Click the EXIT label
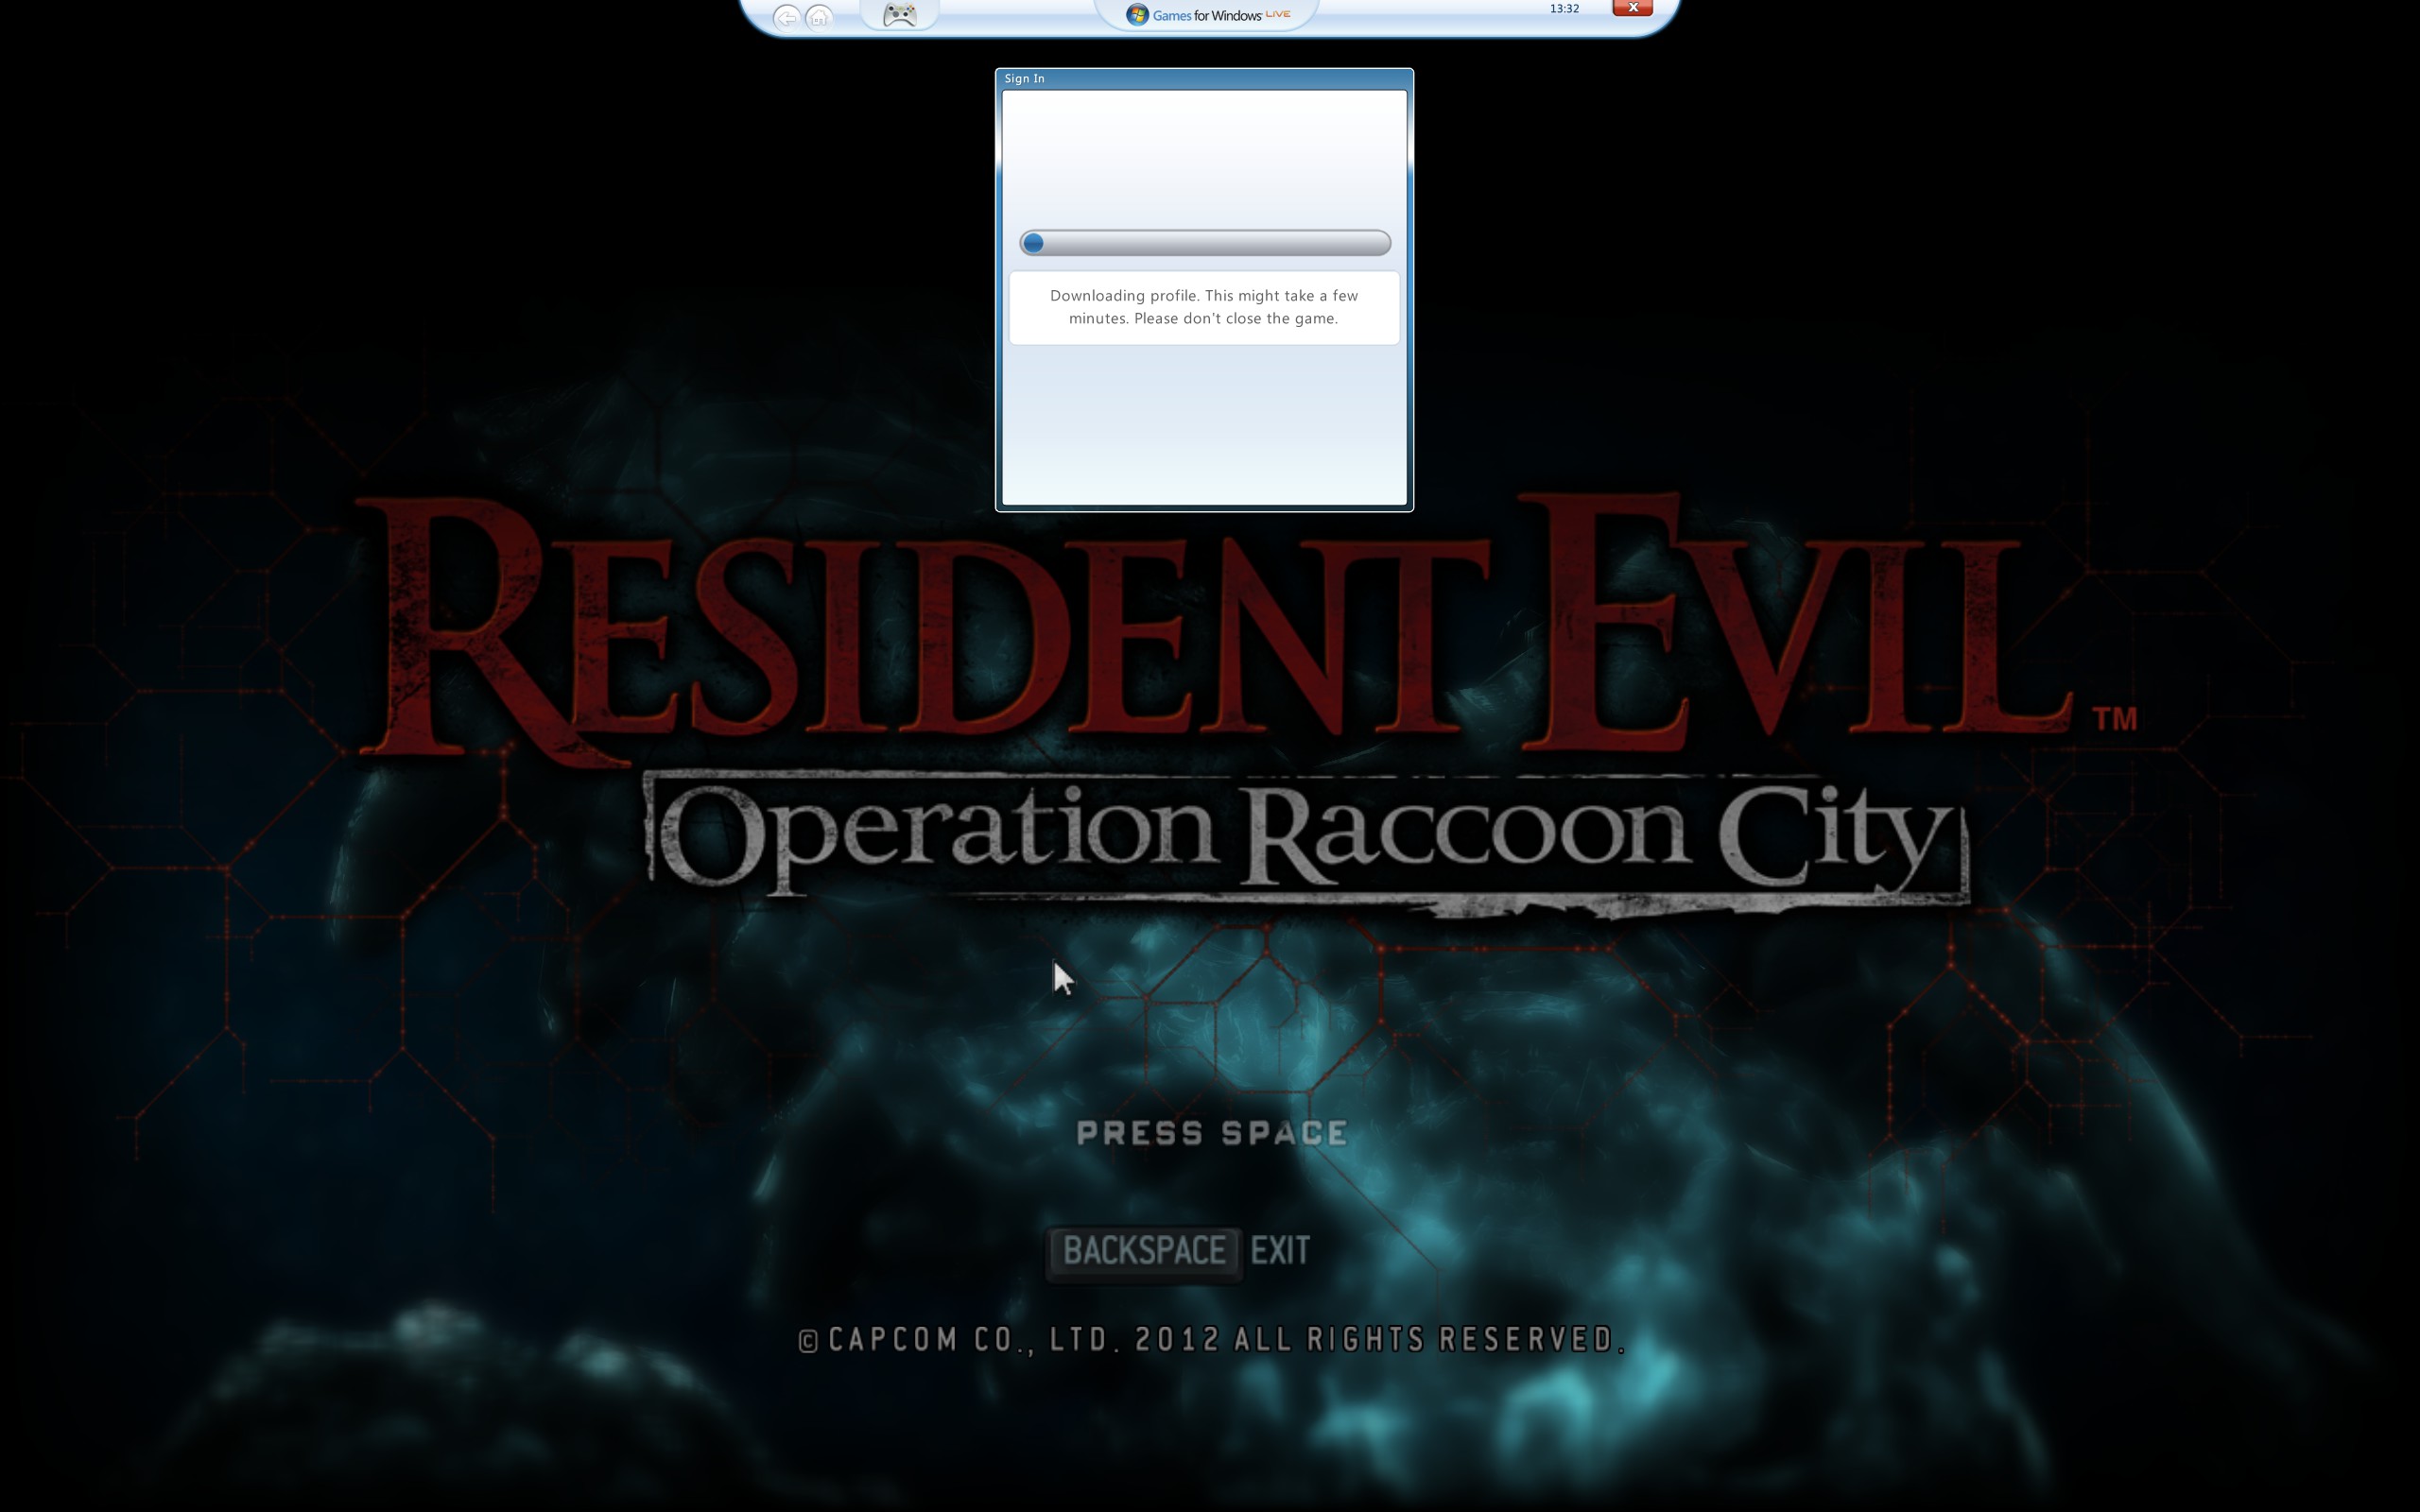The image size is (2420, 1512). click(1280, 1251)
